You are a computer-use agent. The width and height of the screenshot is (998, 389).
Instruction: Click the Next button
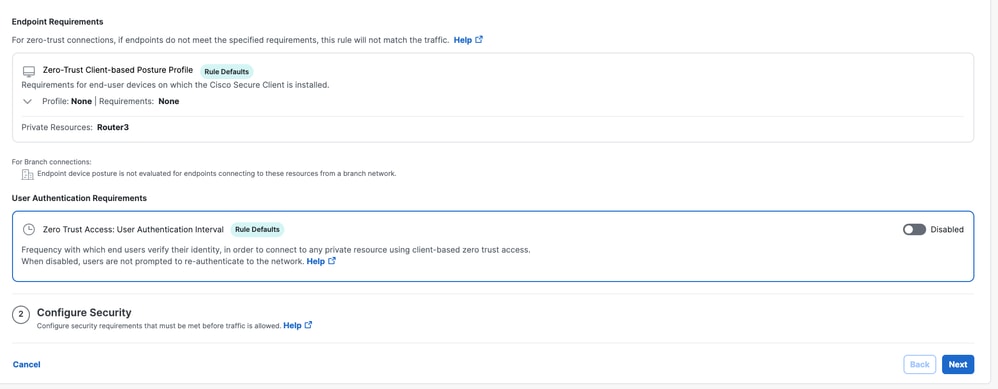pyautogui.click(x=958, y=365)
